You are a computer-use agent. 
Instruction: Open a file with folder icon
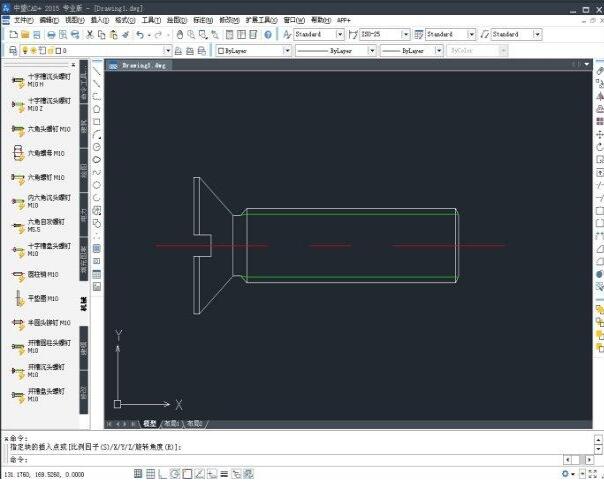click(x=25, y=35)
